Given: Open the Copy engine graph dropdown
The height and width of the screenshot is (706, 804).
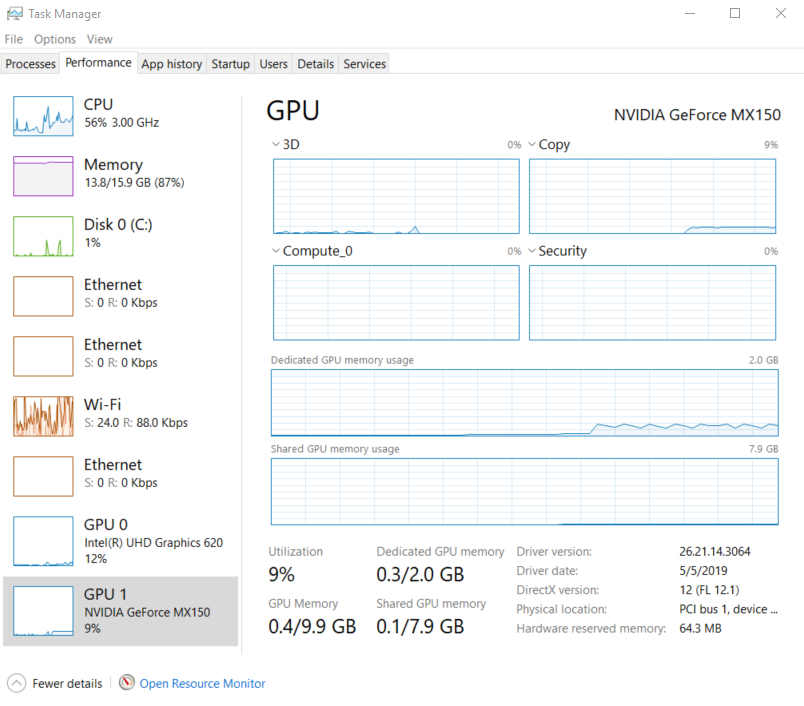Looking at the screenshot, I should [533, 145].
